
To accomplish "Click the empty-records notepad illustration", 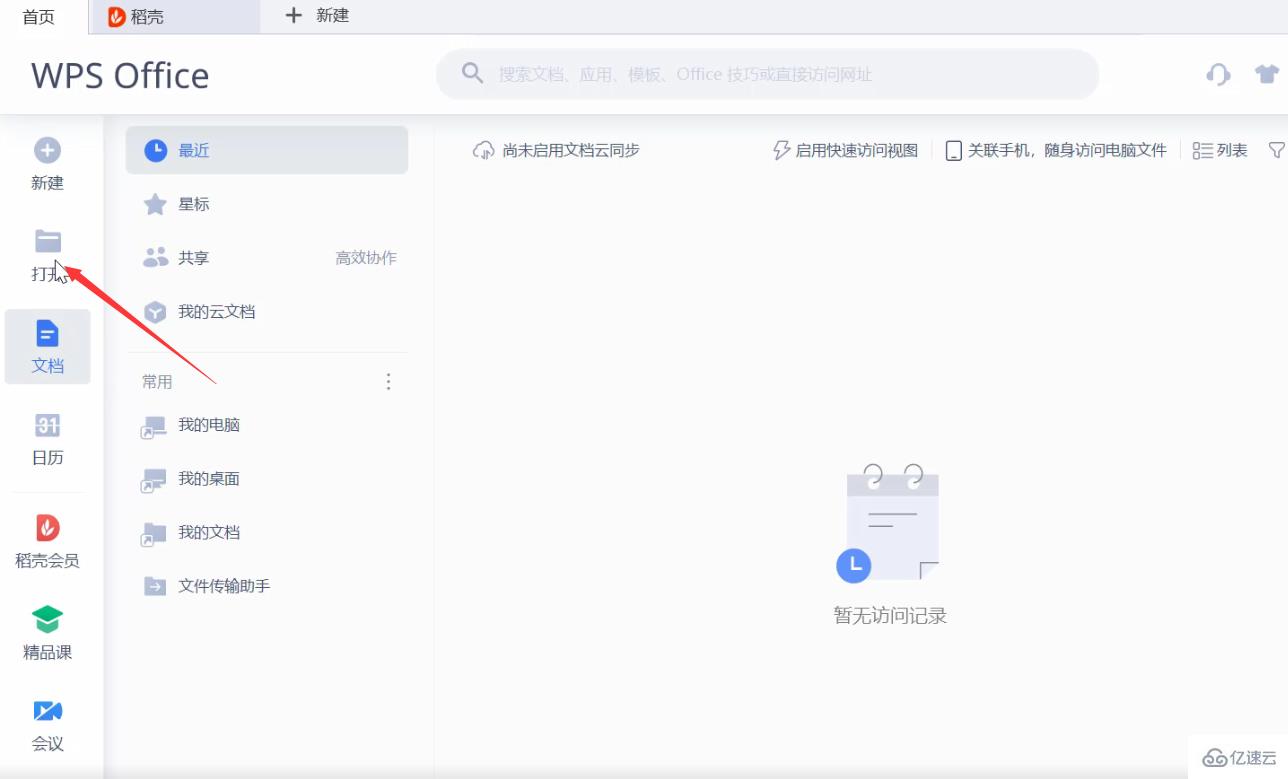I will pos(889,524).
